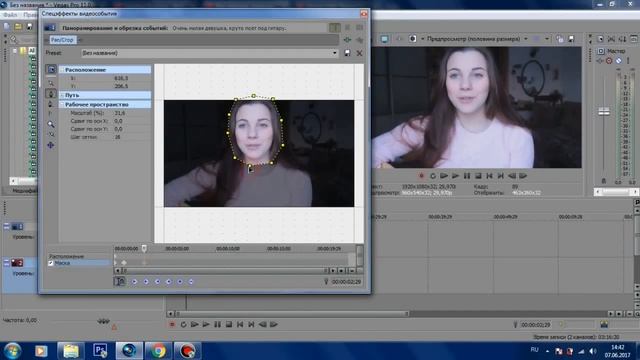Click the keyframe timeline cursor marker
Image resolution: width=640 pixels, height=360 pixels.
[144, 248]
